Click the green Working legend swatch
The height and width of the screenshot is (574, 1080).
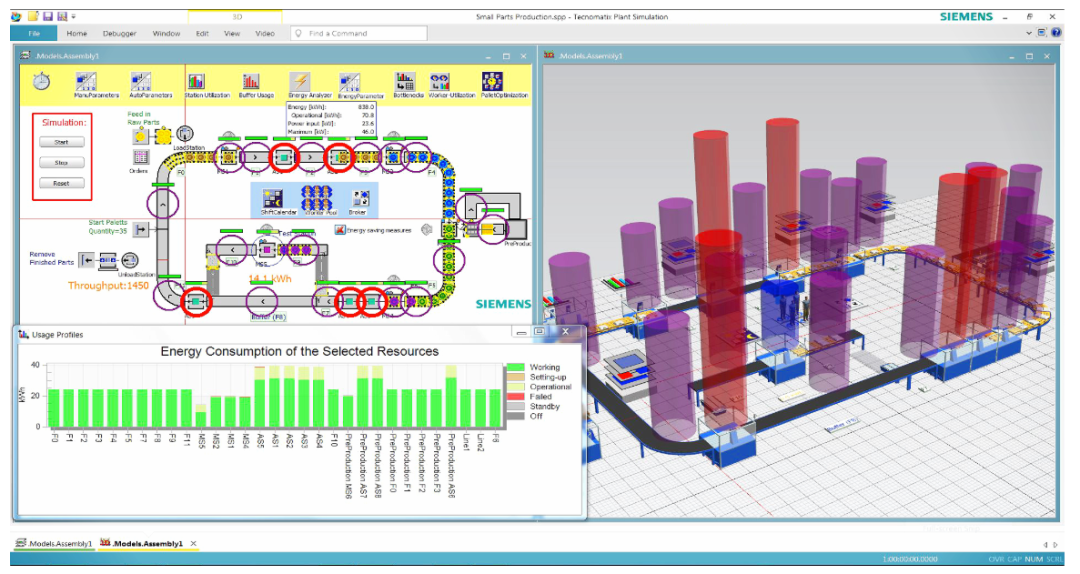[x=515, y=367]
